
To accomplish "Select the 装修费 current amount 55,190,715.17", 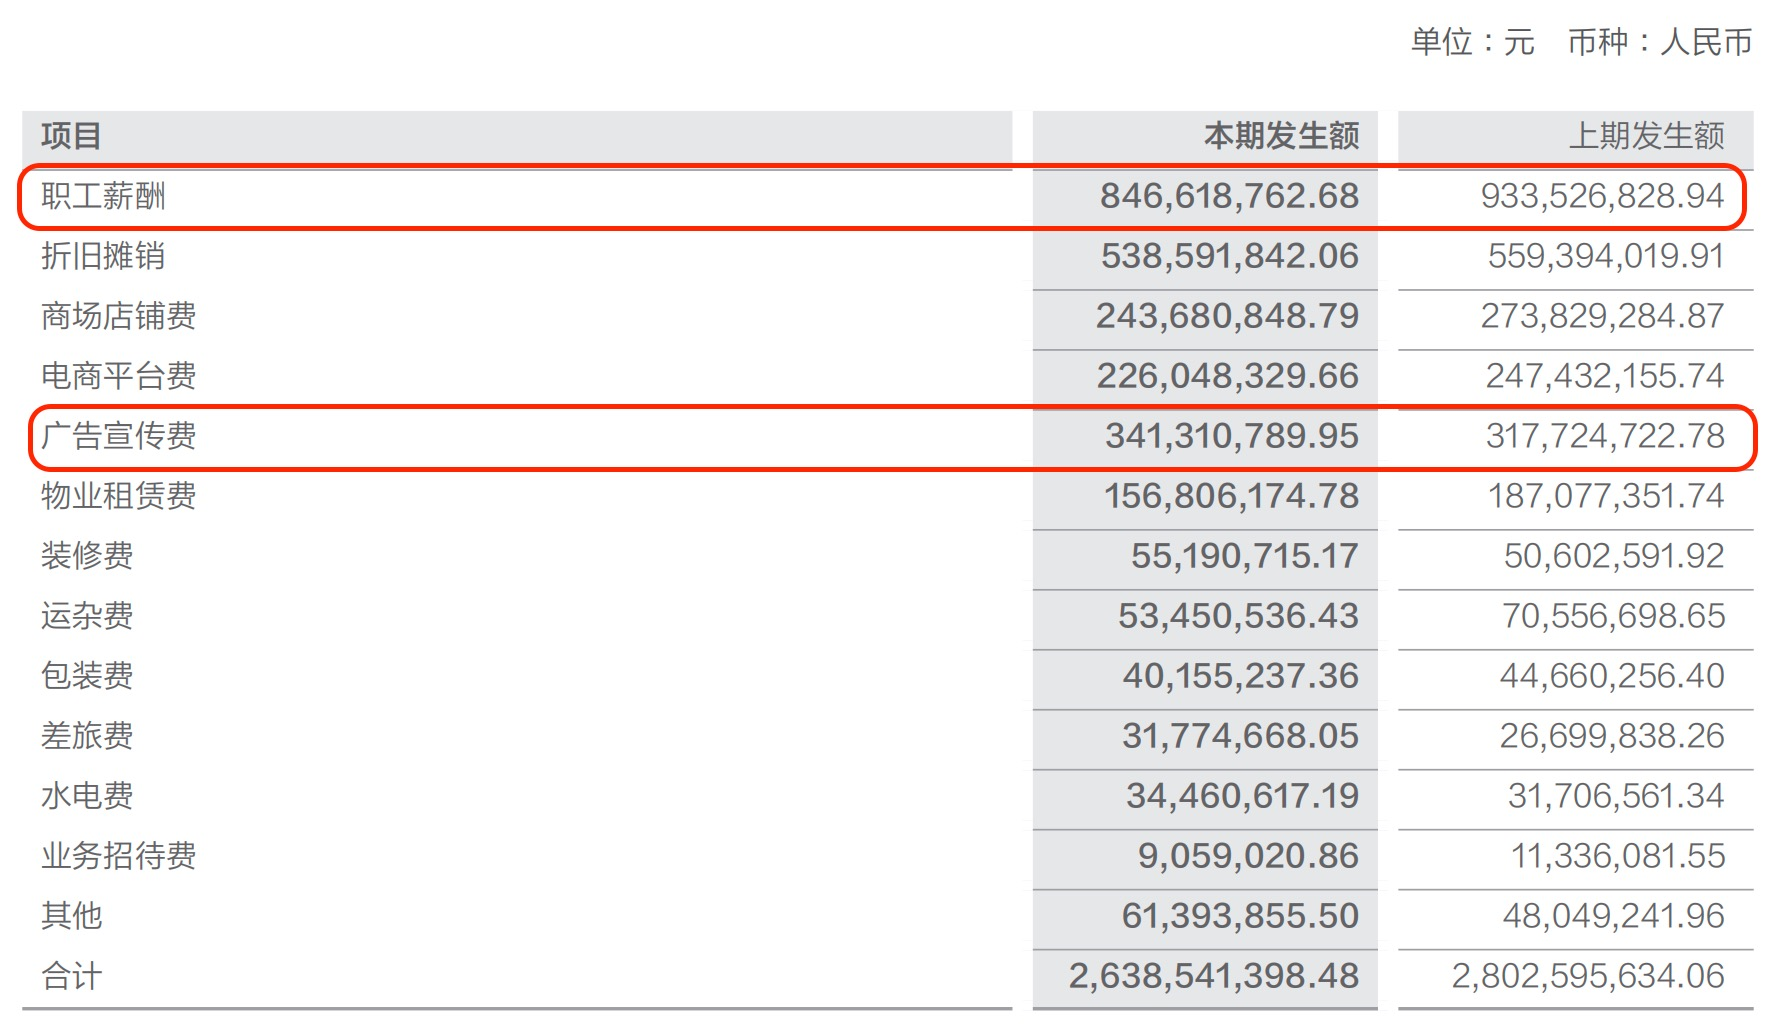I will pos(1244,556).
